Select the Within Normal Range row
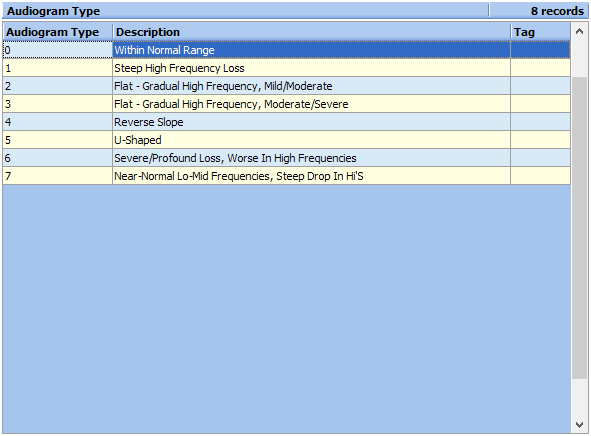The image size is (591, 436). 286,50
